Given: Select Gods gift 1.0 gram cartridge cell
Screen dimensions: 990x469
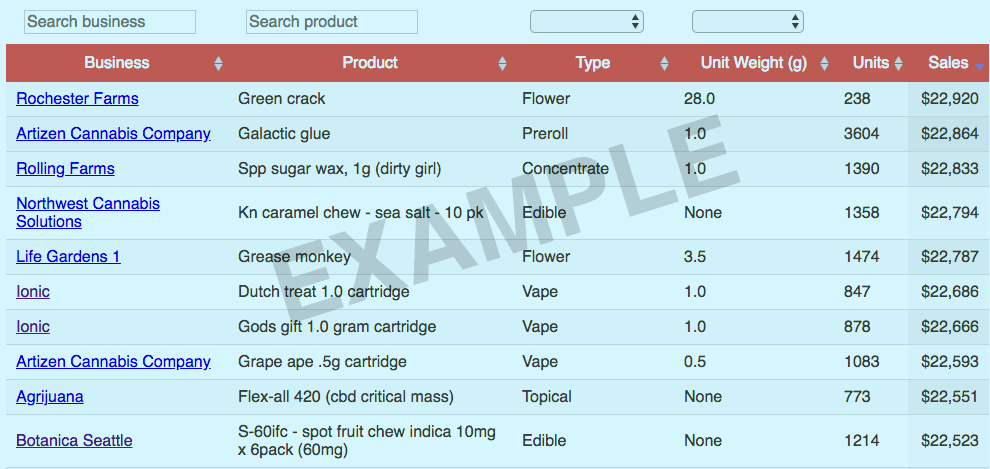Looking at the screenshot, I should pos(337,327).
